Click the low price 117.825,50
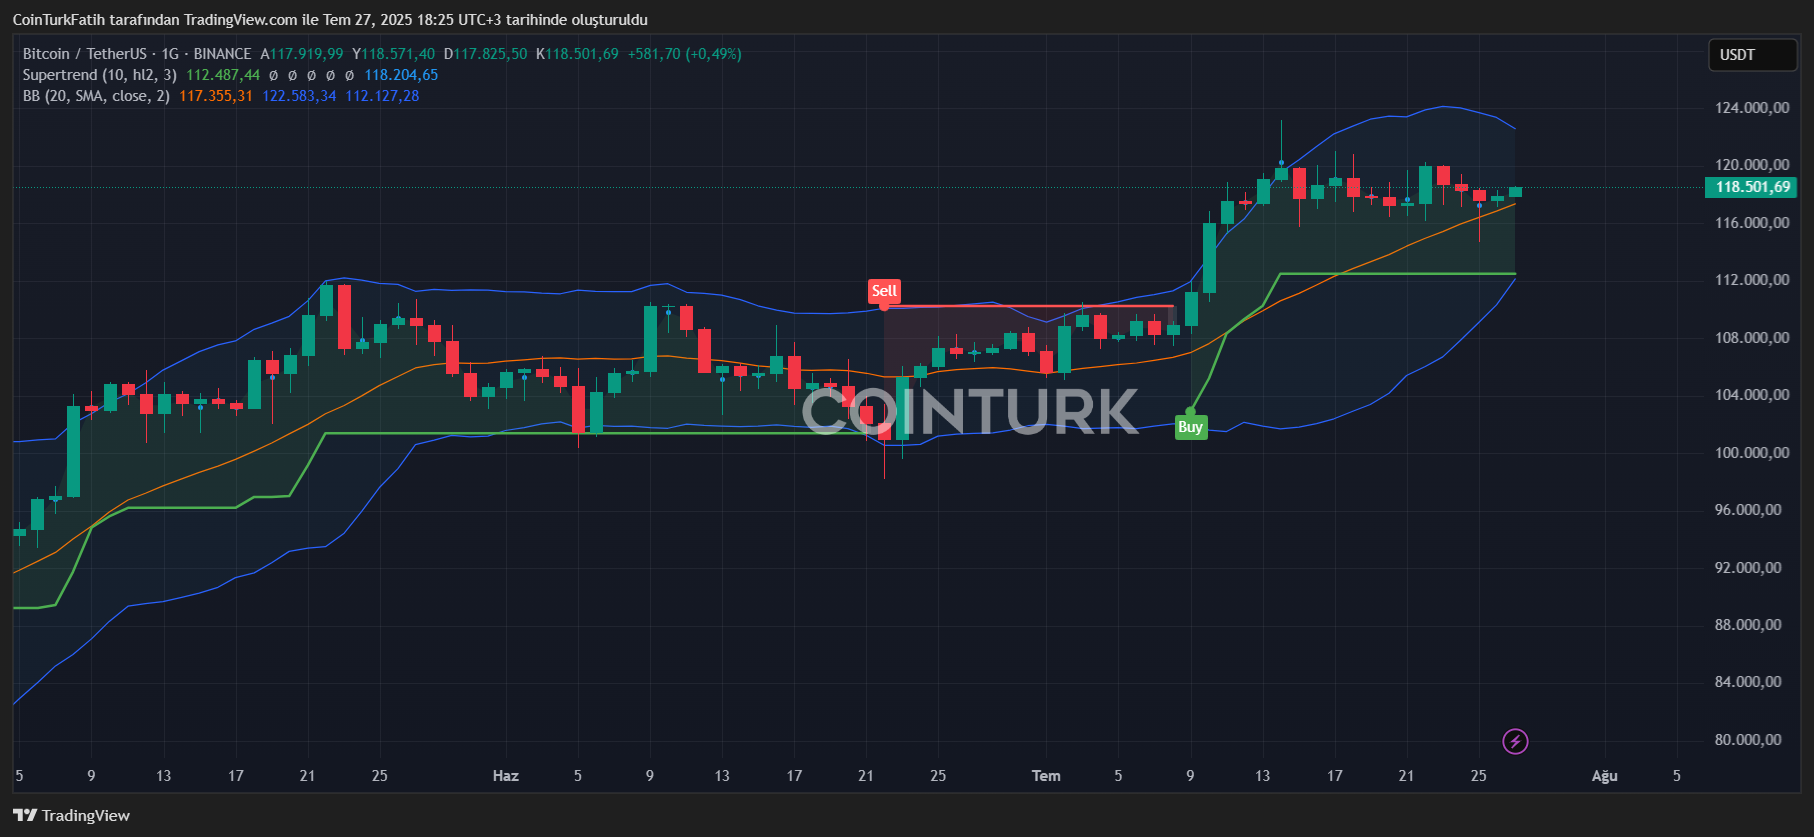This screenshot has width=1814, height=837. (x=490, y=54)
